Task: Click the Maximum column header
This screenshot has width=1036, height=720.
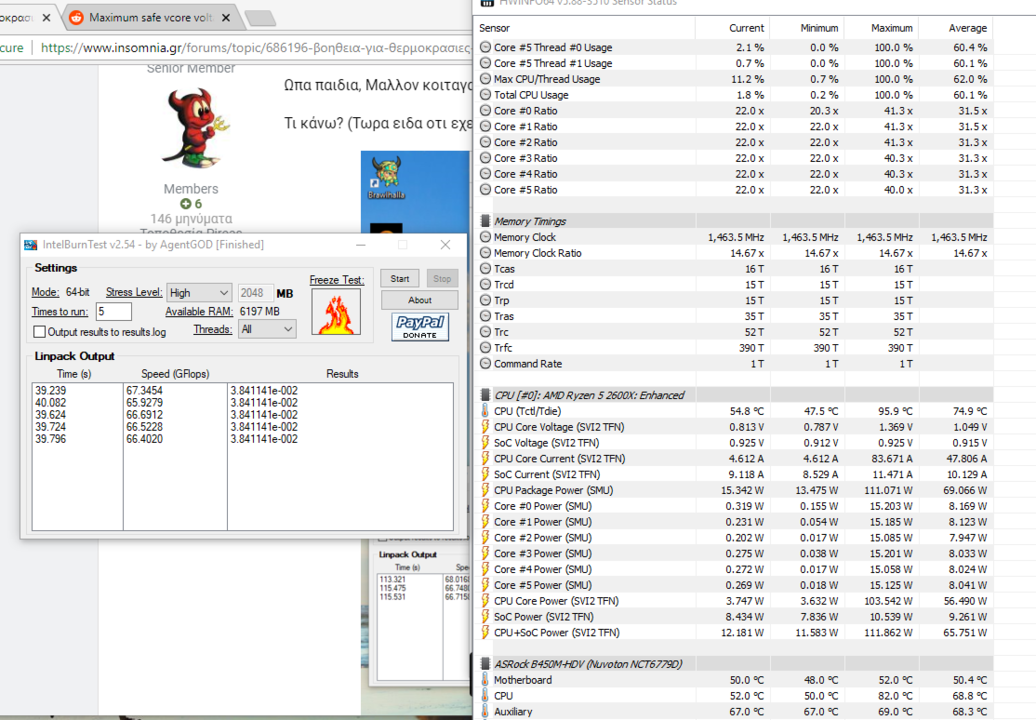Action: (x=891, y=28)
